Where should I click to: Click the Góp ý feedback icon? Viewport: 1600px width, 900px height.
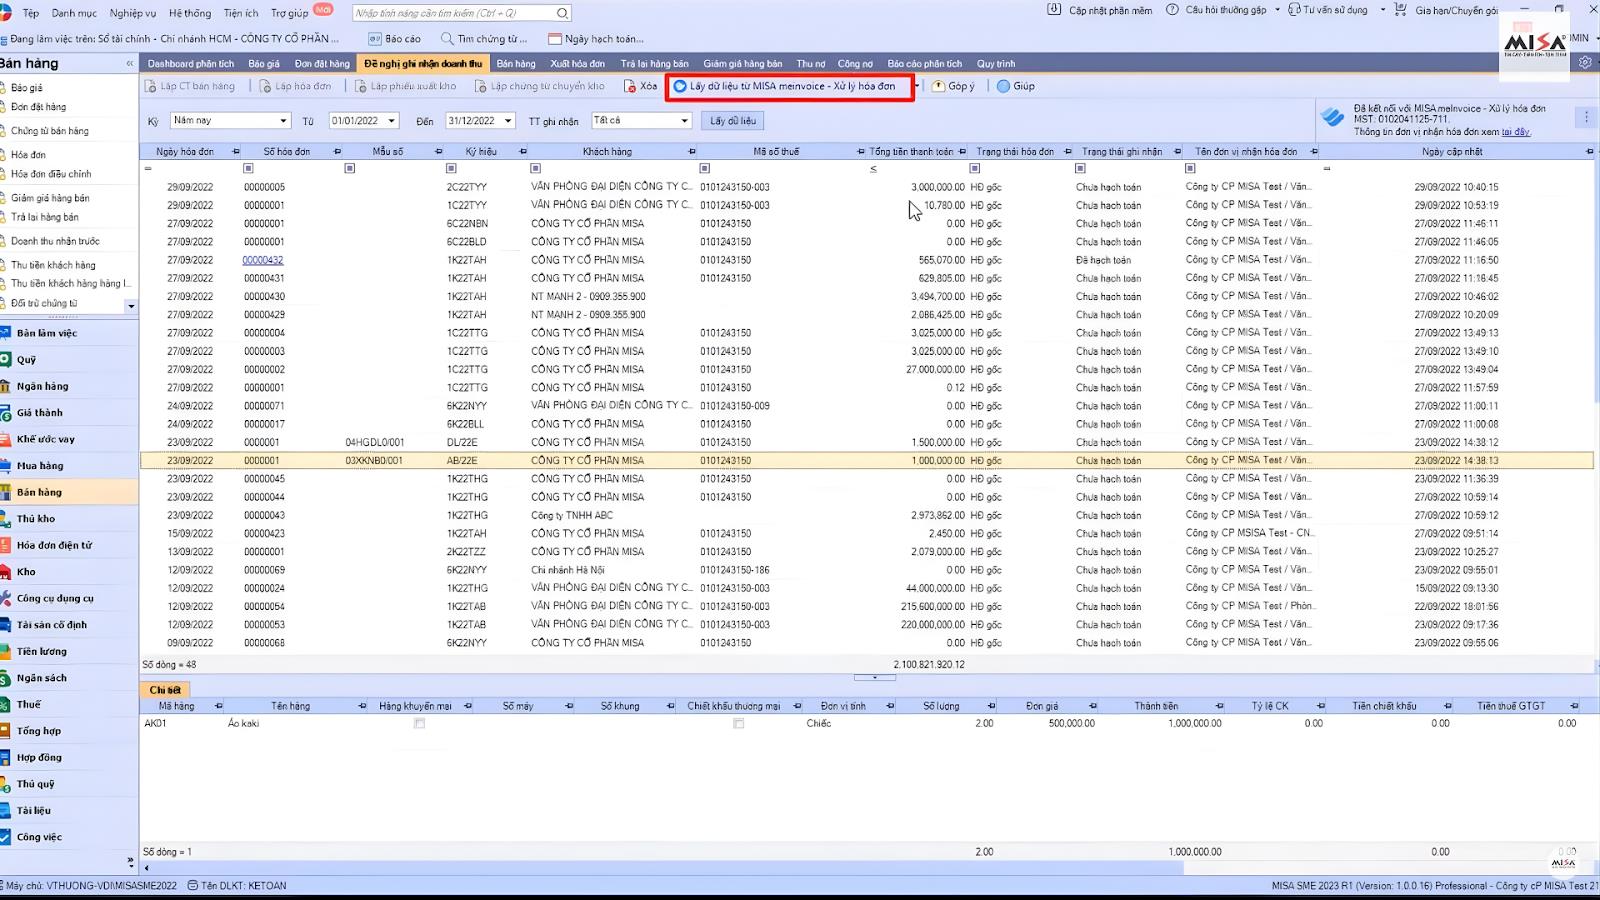coord(938,87)
